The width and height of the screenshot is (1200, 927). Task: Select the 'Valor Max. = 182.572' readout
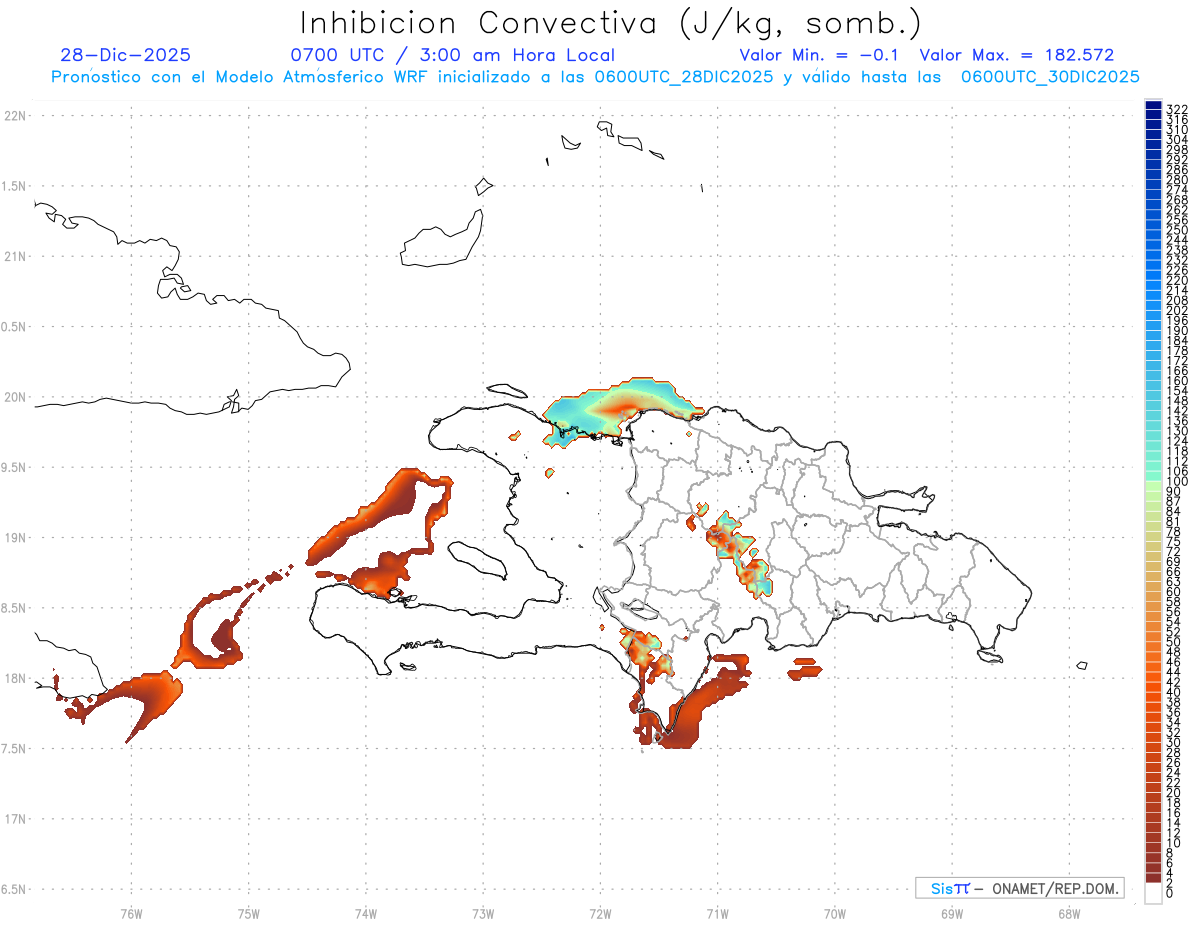pos(1017,55)
